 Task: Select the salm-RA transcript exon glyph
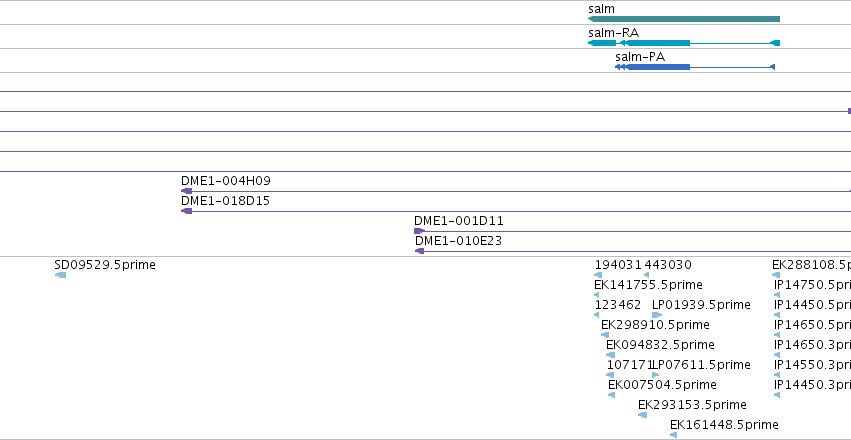tap(684, 43)
